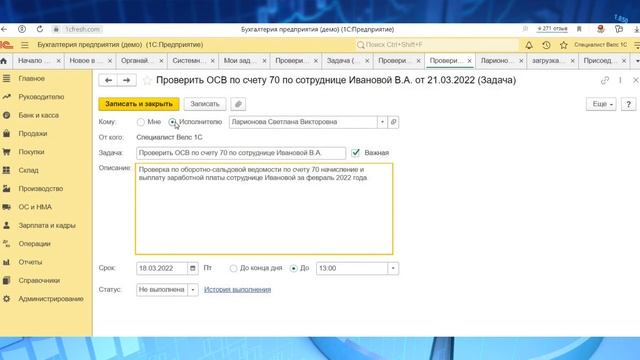Open Справочники section in sidebar
Image resolution: width=640 pixels, height=360 pixels.
[39, 280]
